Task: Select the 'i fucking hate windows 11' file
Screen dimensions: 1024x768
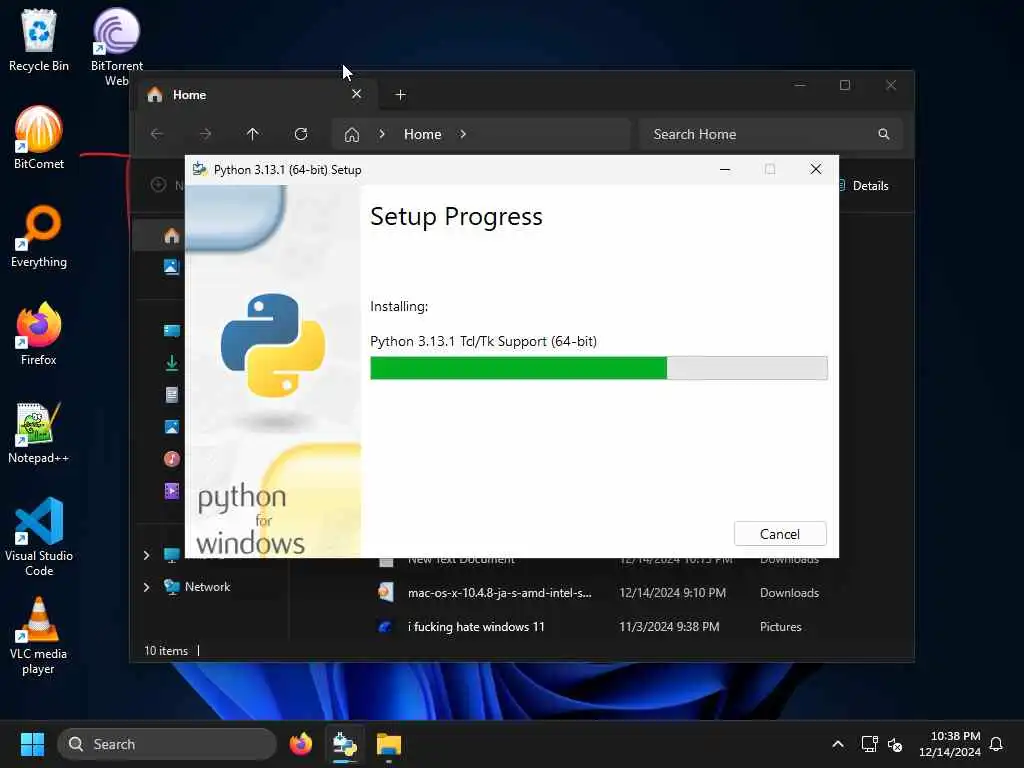Action: [476, 627]
